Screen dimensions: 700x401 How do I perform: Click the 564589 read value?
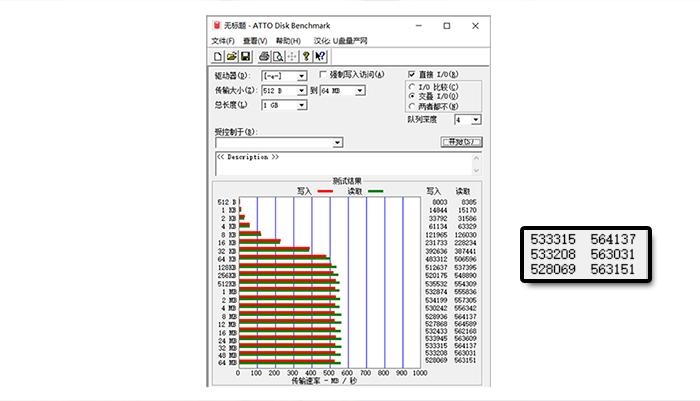tap(465, 324)
